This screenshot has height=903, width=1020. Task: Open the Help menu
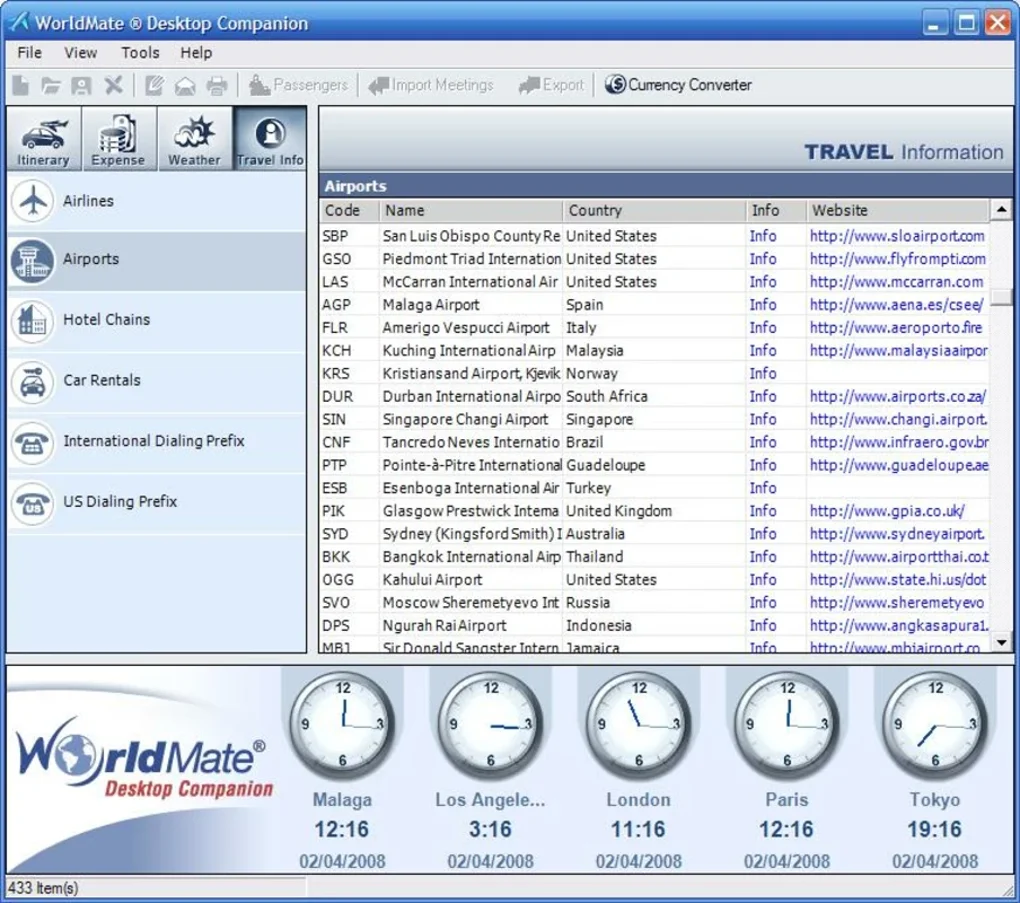[x=196, y=53]
